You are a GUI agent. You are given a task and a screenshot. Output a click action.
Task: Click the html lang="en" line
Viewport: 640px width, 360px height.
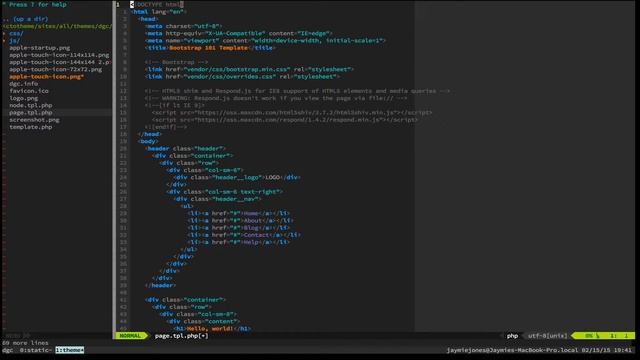click(158, 12)
